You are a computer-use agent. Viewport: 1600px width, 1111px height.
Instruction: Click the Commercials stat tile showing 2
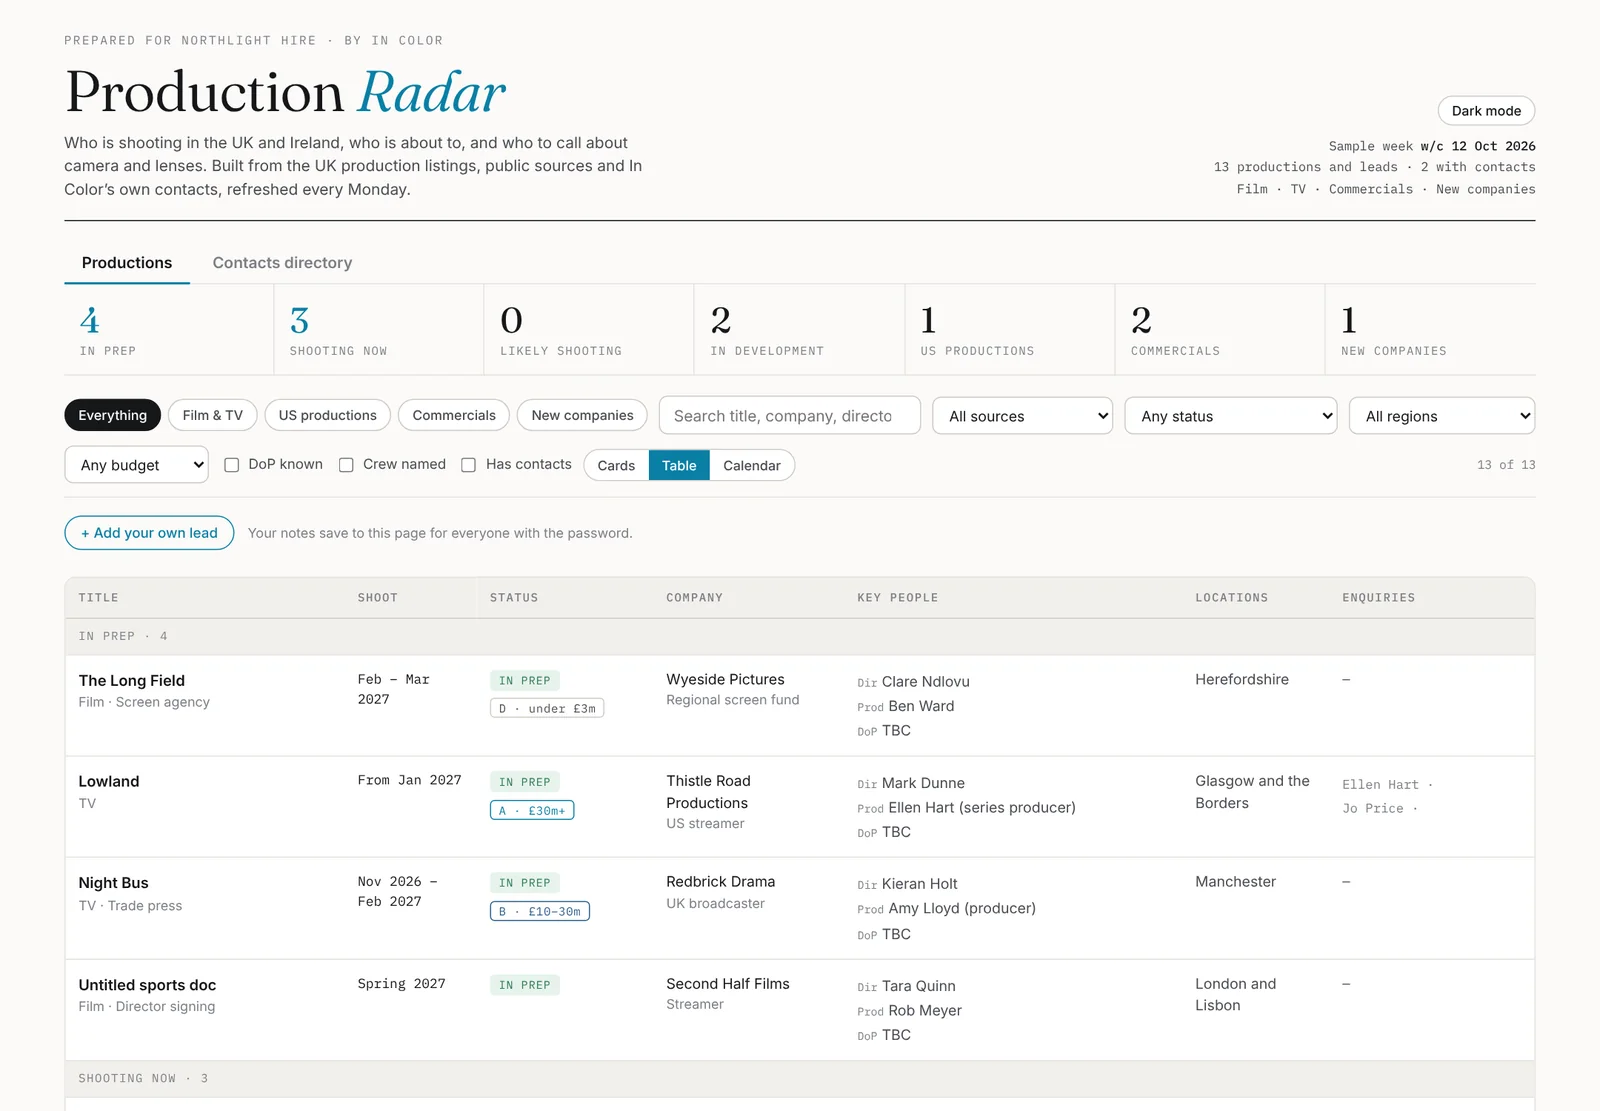pyautogui.click(x=1220, y=330)
